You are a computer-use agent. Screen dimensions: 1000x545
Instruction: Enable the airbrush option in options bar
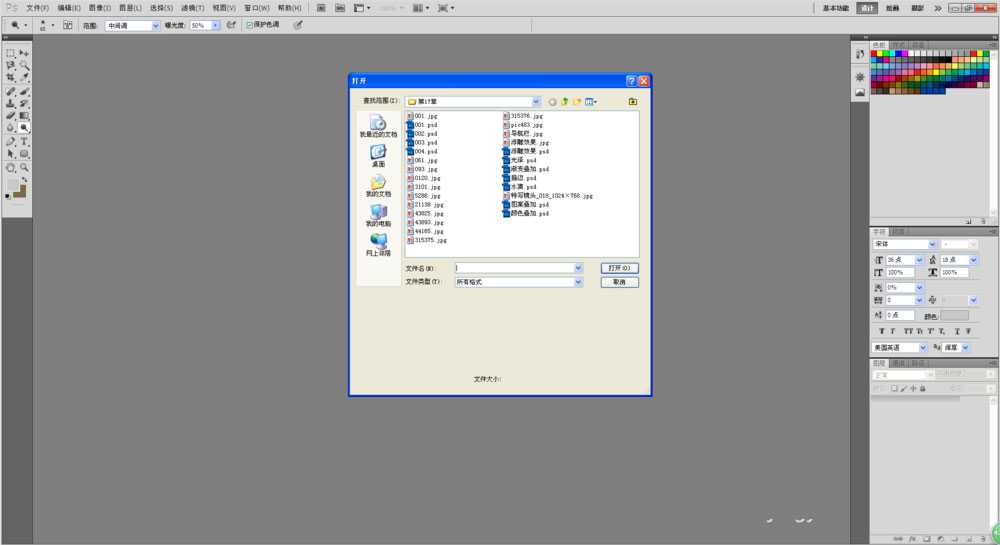[231, 25]
